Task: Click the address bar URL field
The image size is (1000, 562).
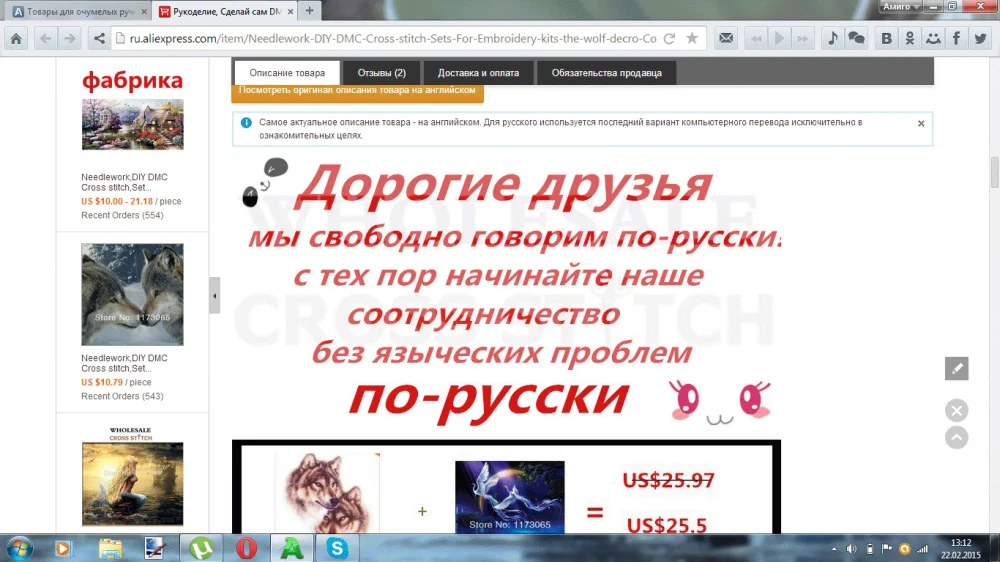Action: [x=393, y=38]
